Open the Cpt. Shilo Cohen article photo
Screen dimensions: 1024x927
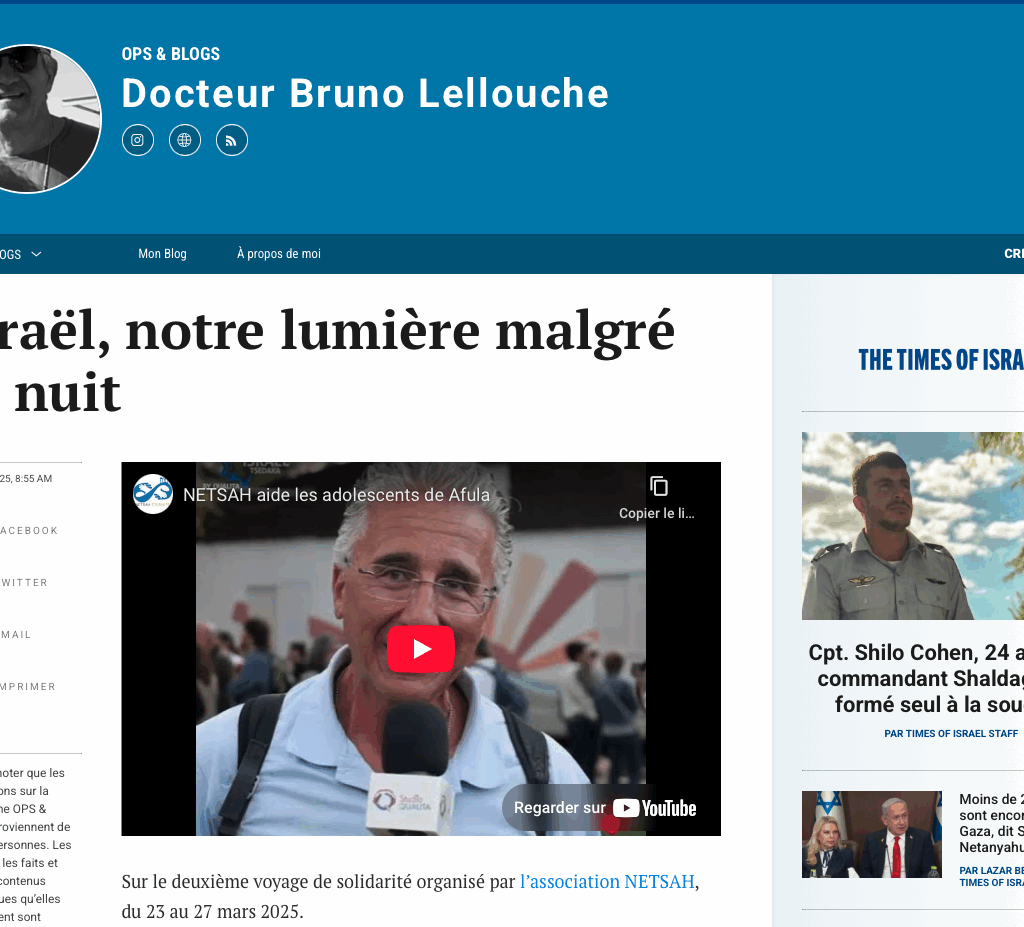pyautogui.click(x=913, y=526)
